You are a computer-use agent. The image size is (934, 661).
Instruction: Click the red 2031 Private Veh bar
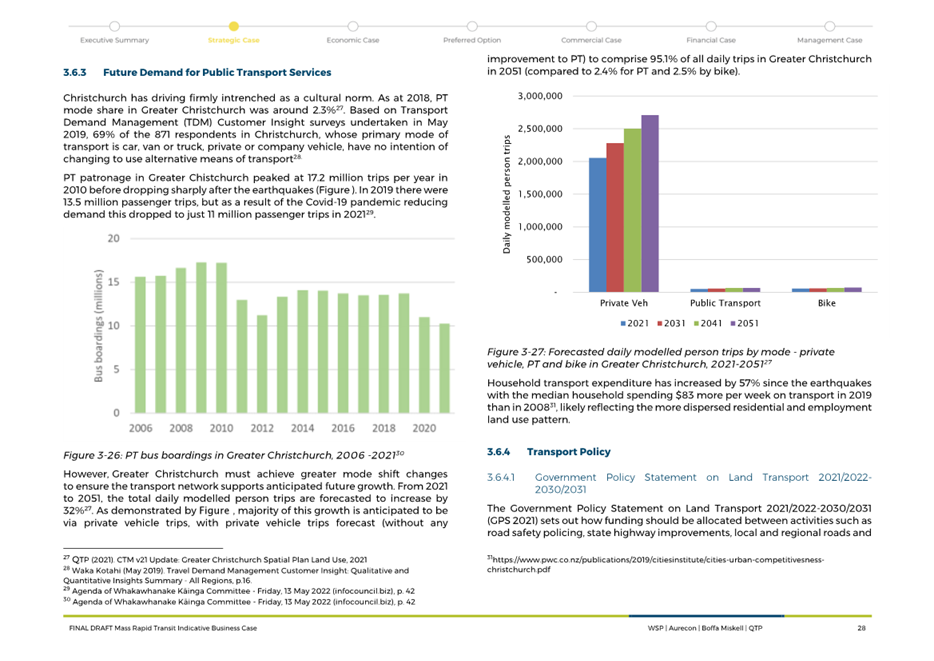pyautogui.click(x=615, y=217)
